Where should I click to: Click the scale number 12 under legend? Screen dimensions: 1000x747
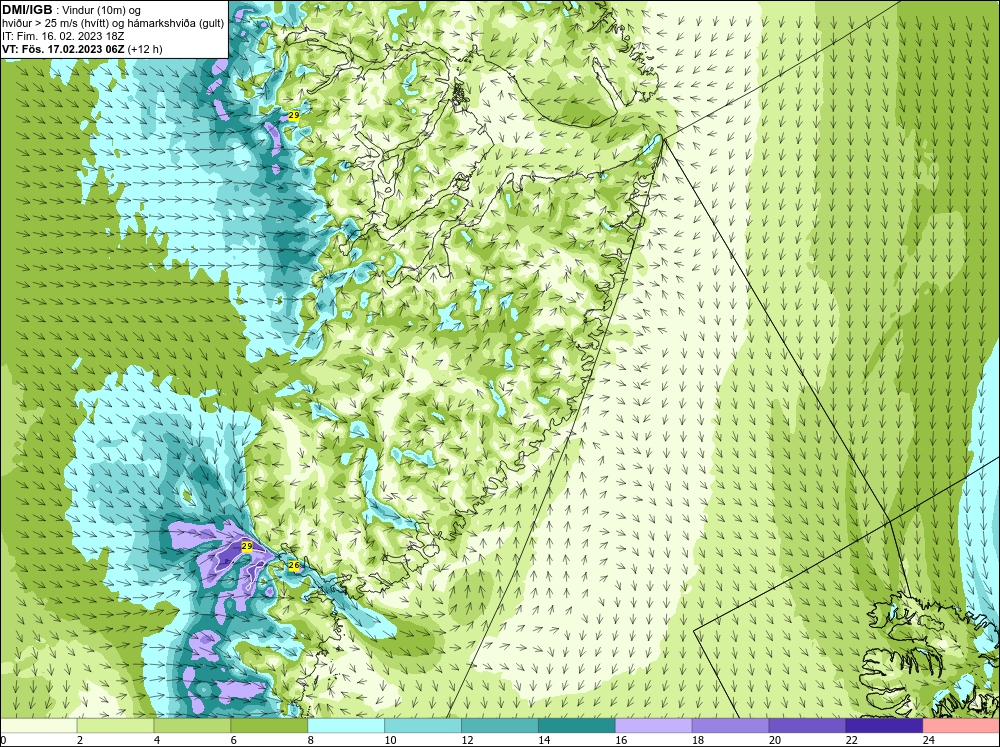(x=467, y=740)
